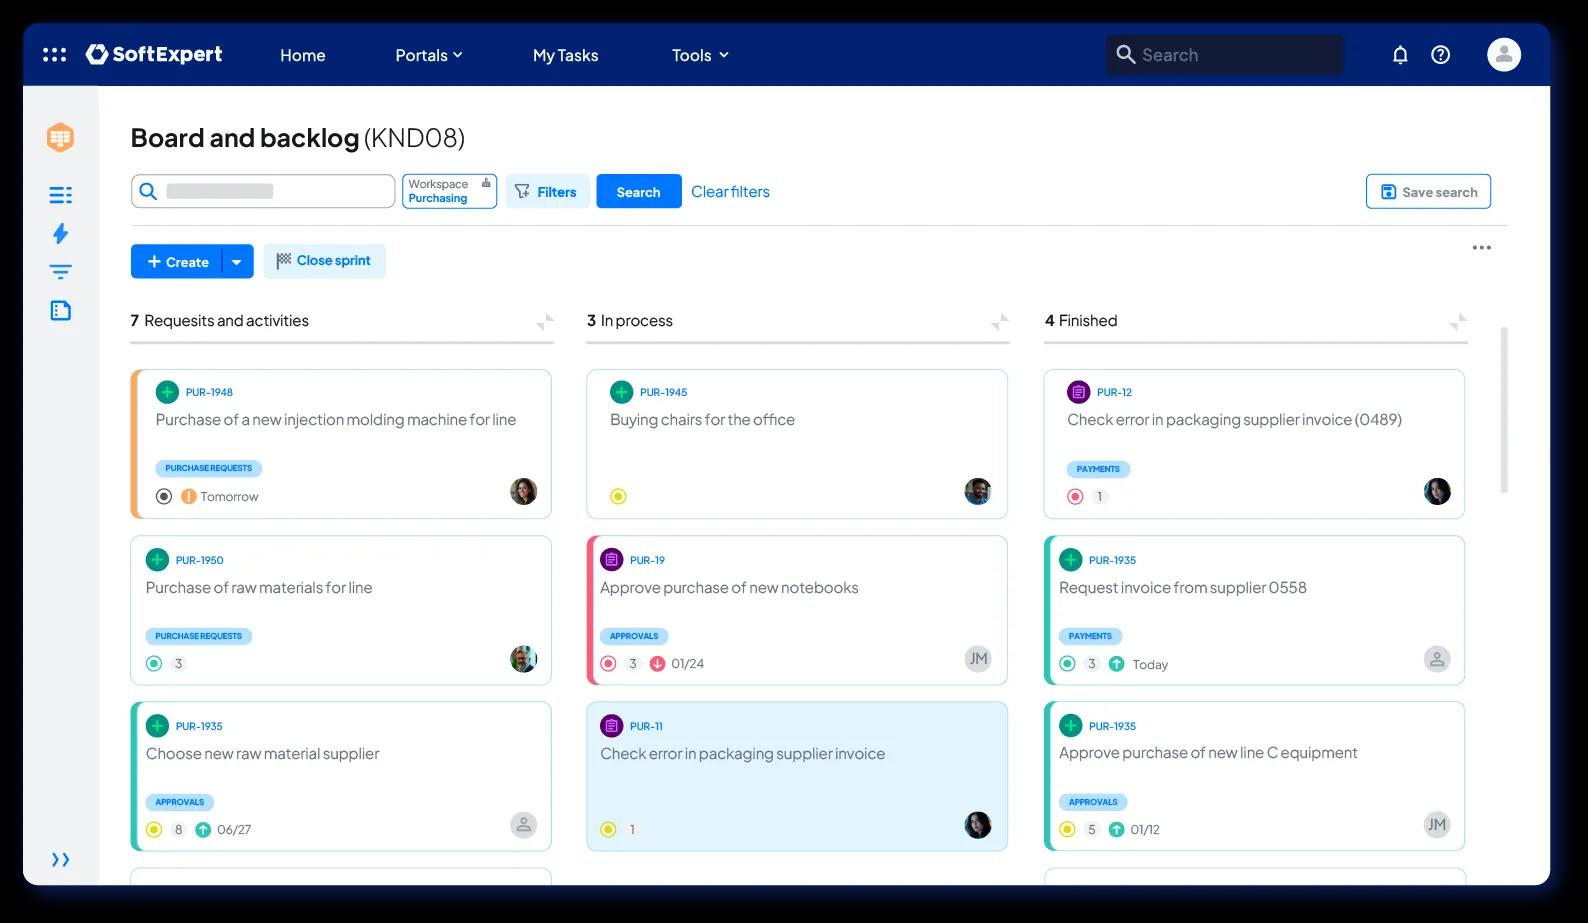Click the purple clipboard icon on PUR-19
This screenshot has height=923, width=1588.
pos(611,560)
